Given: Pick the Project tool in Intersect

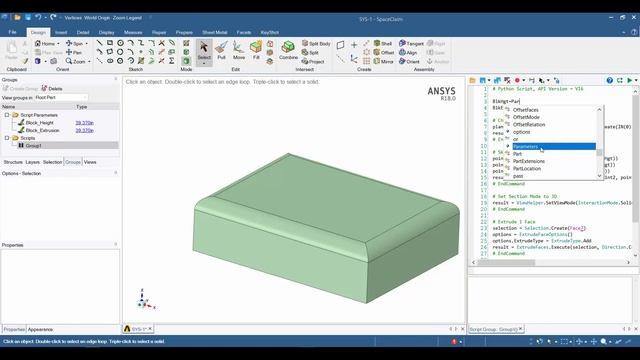Looking at the screenshot, I should [x=313, y=61].
